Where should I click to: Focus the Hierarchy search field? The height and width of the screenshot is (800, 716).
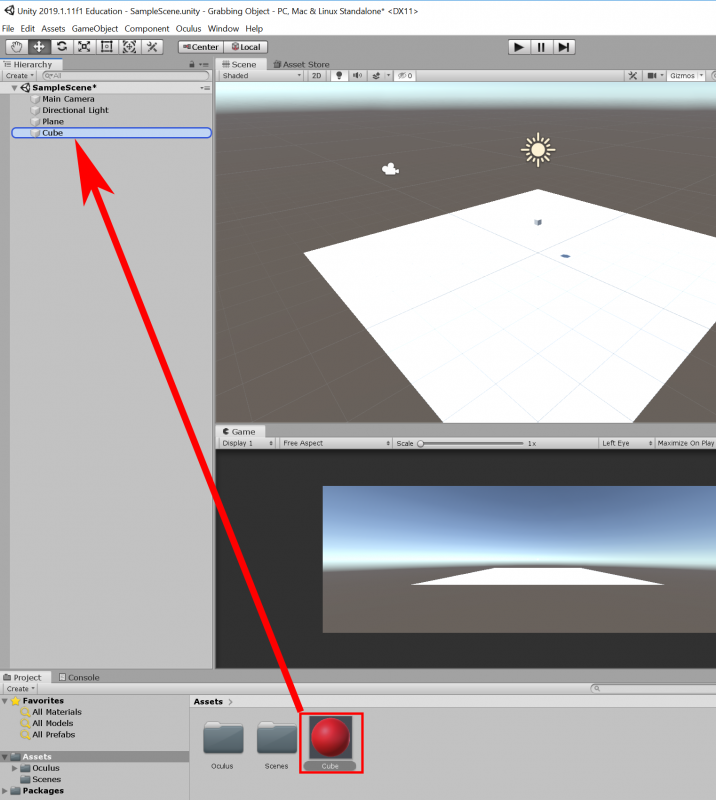(126, 76)
